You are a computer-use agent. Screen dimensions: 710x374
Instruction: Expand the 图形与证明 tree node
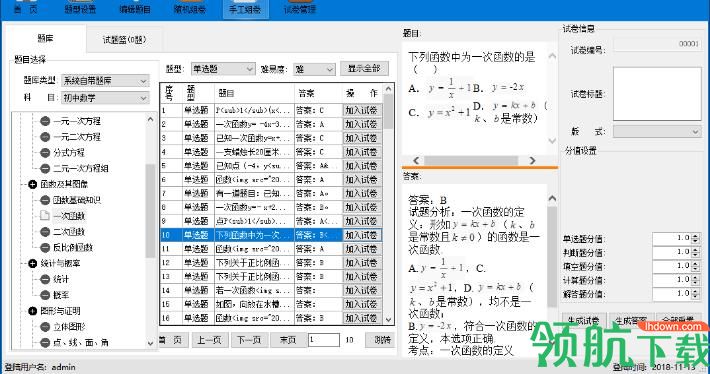click(32, 311)
